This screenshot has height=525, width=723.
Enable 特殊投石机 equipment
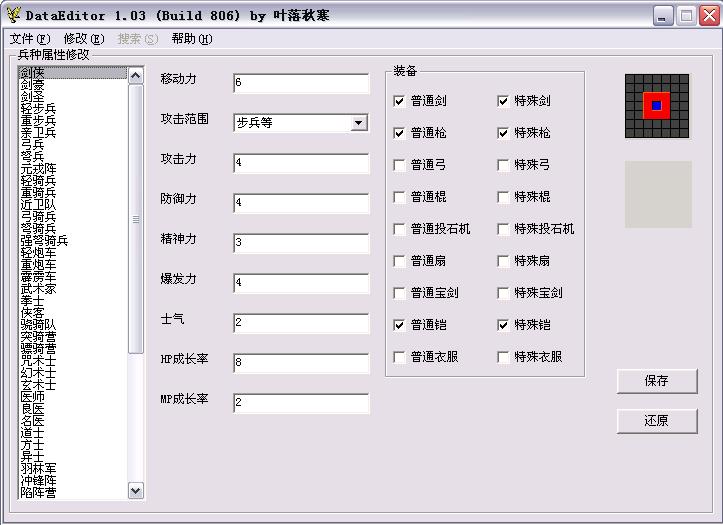pos(503,229)
